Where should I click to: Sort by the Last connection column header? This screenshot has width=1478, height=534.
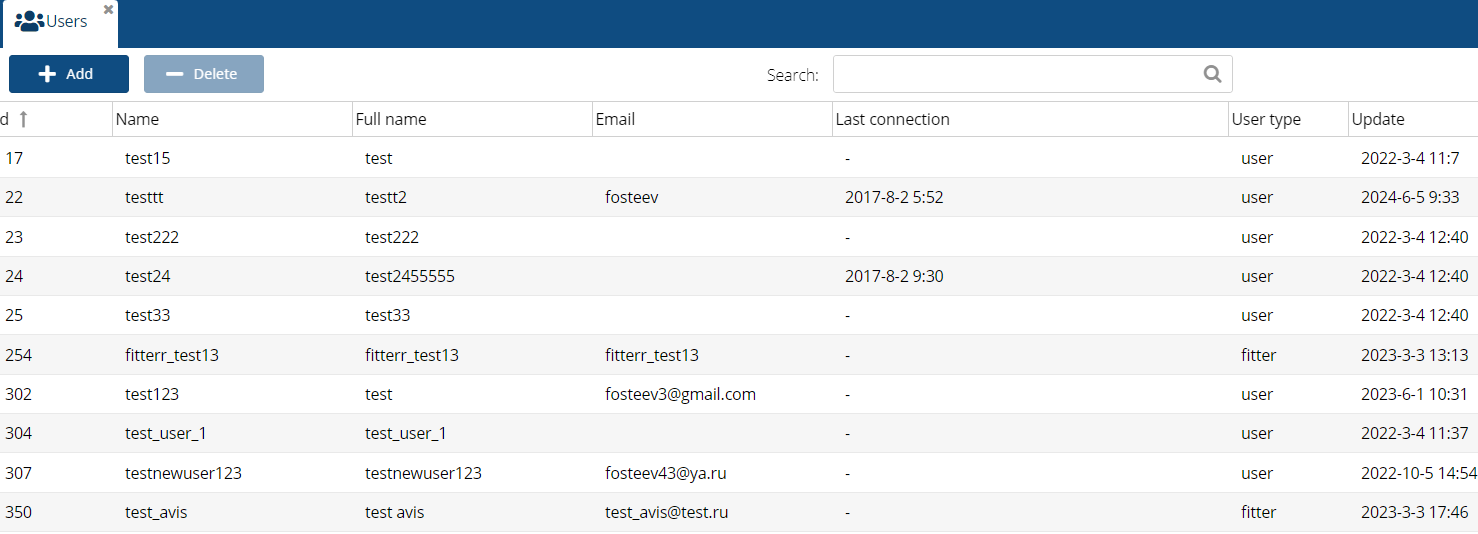892,119
